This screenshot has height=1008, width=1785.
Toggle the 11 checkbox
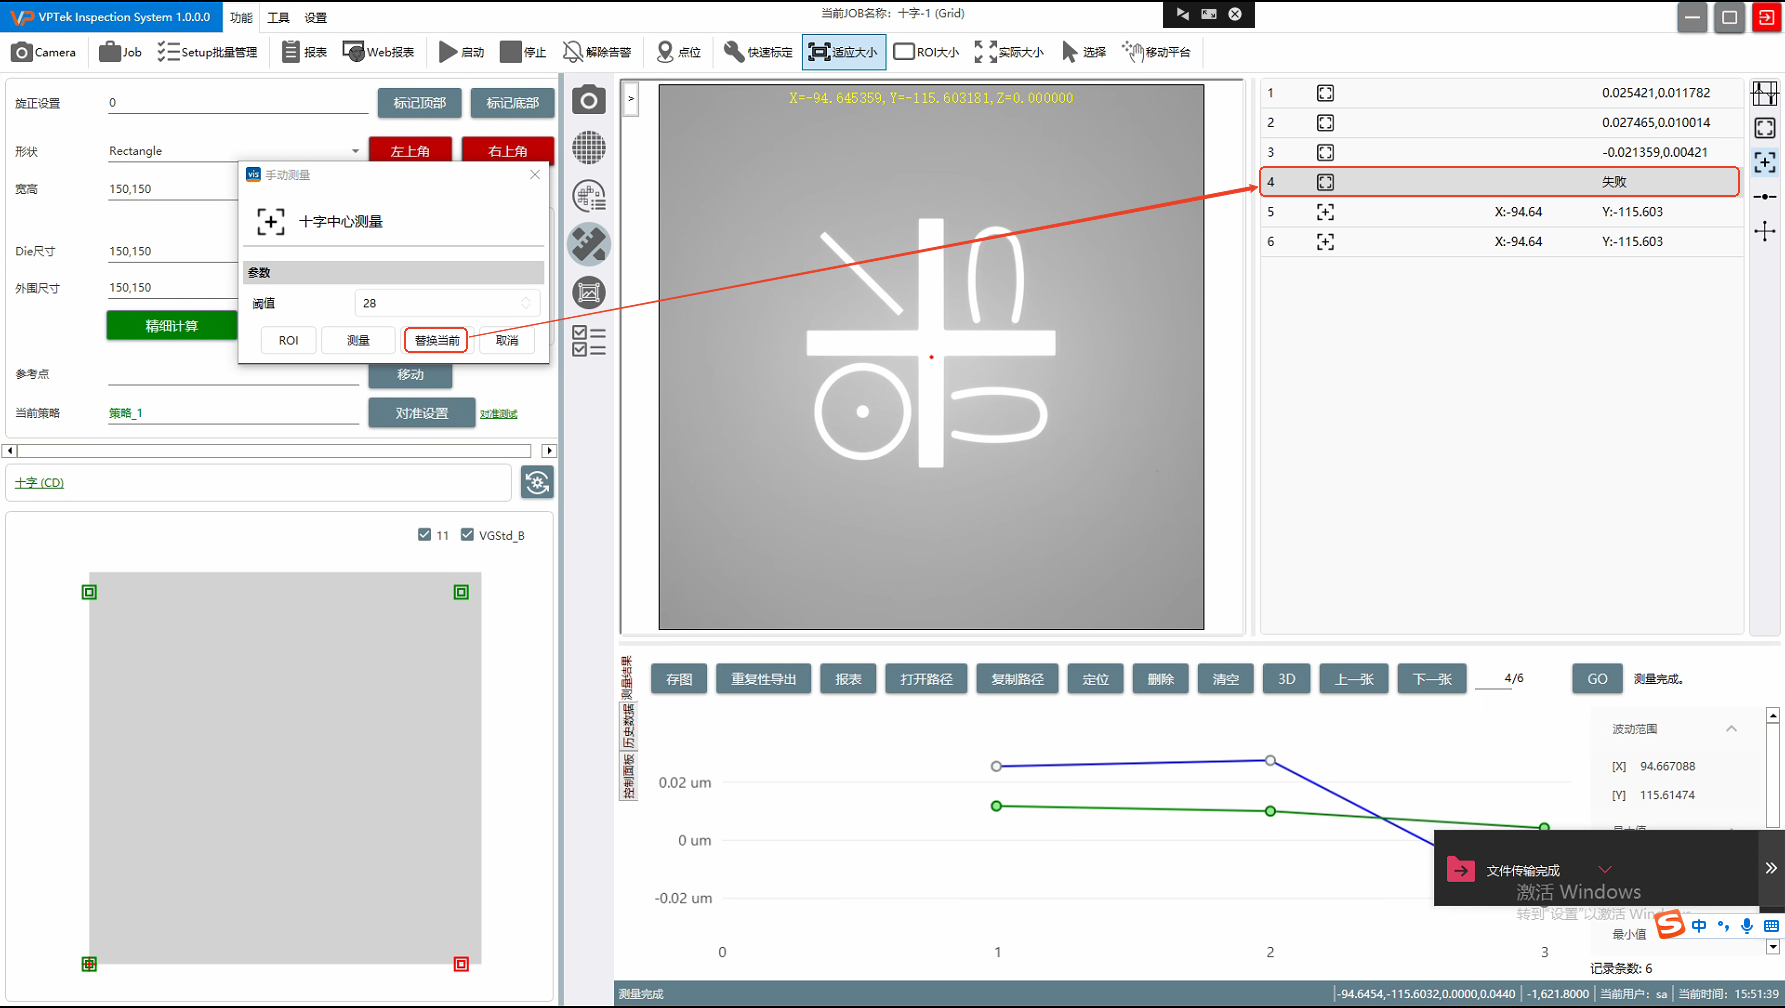[424, 535]
